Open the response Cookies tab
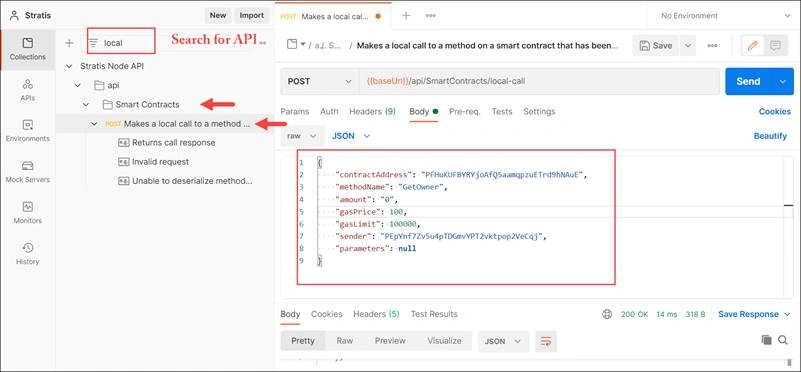The height and width of the screenshot is (372, 801). click(x=326, y=314)
